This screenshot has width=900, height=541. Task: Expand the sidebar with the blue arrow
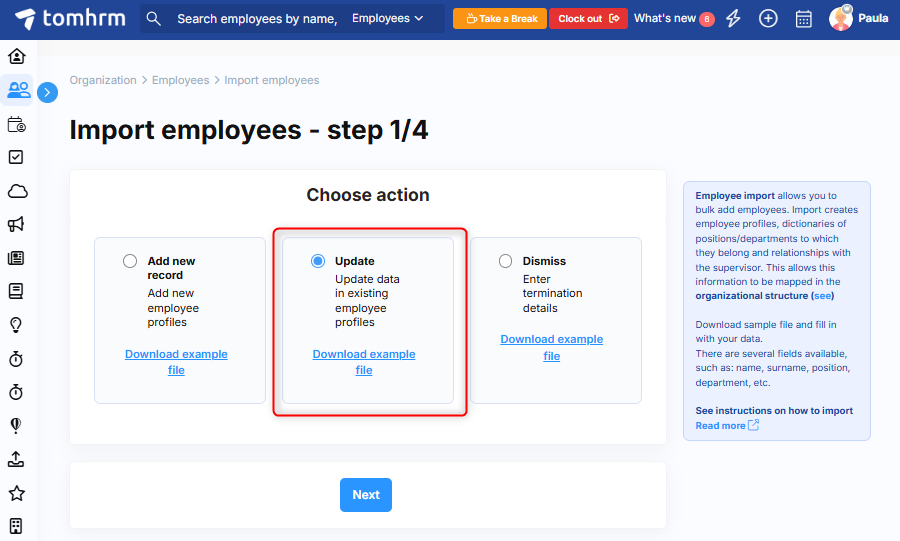pyautogui.click(x=47, y=93)
